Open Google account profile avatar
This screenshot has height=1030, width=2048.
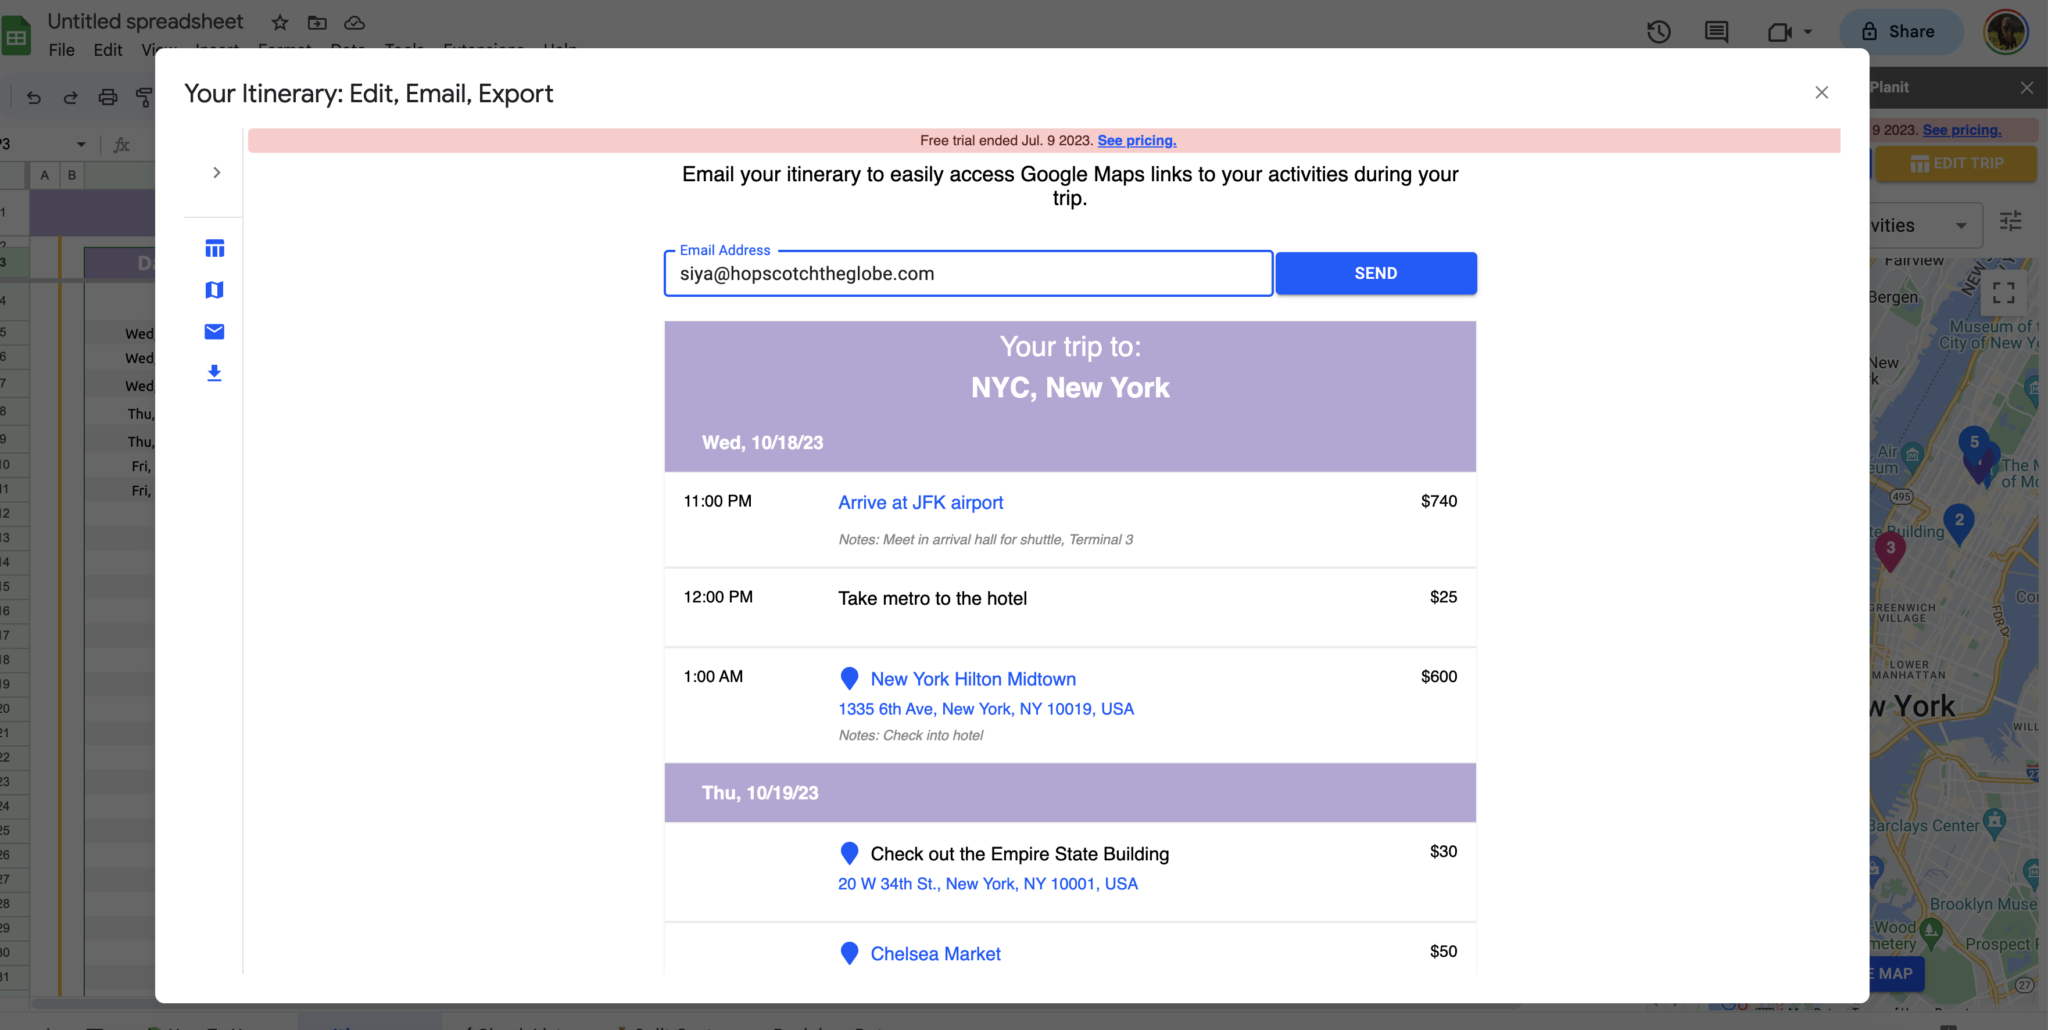(x=2006, y=32)
